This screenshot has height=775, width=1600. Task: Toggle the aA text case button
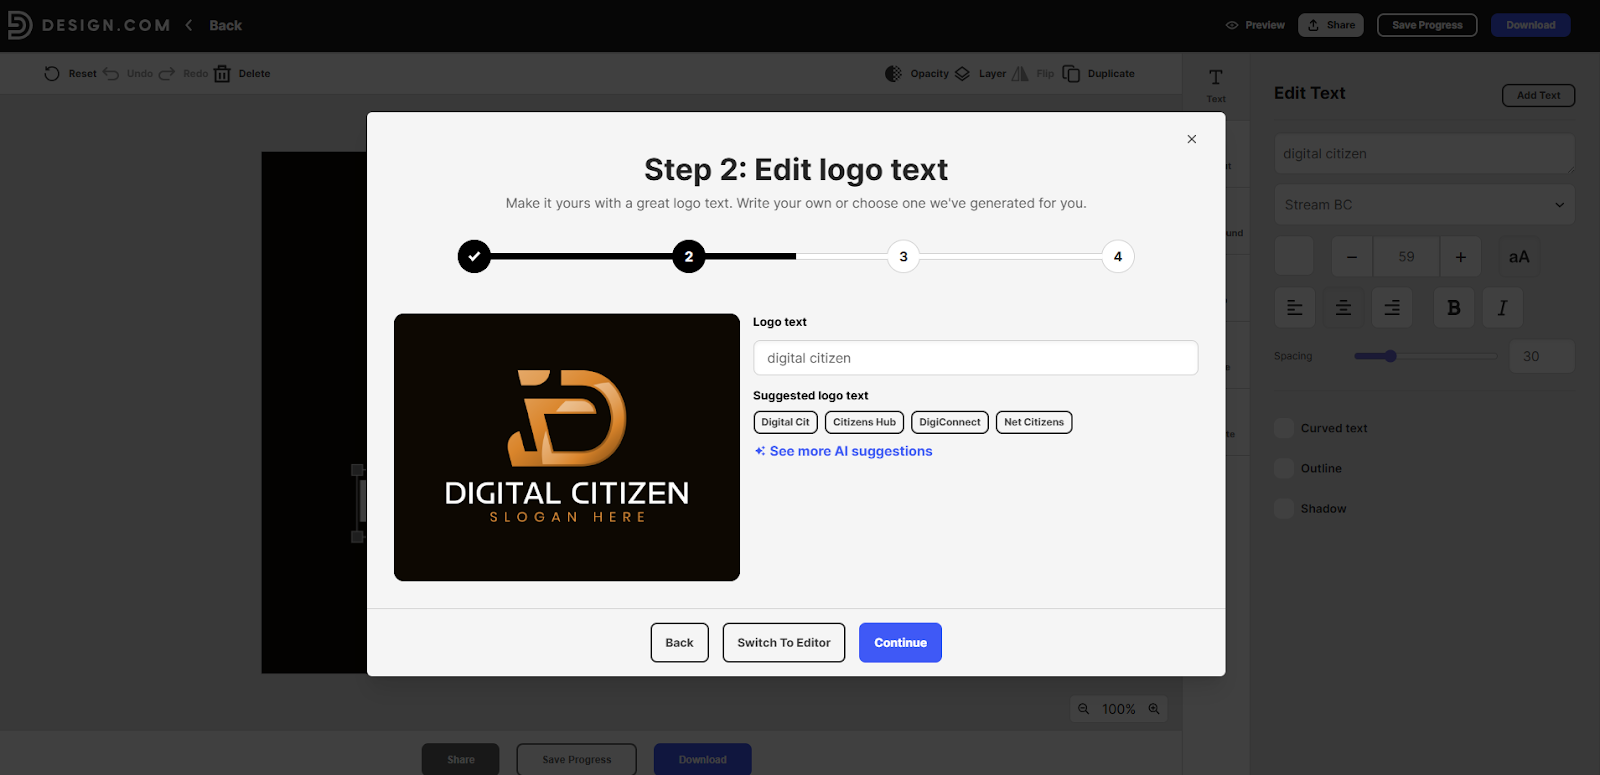pyautogui.click(x=1519, y=257)
